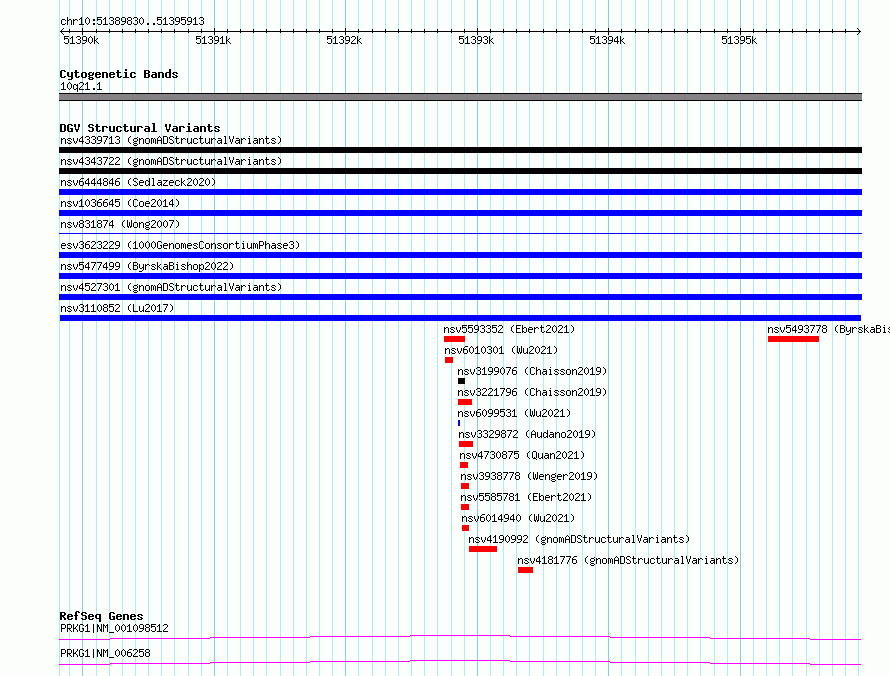Select nsv5593352 Ebert2021 label
This screenshot has height=676, width=890.
click(509, 329)
